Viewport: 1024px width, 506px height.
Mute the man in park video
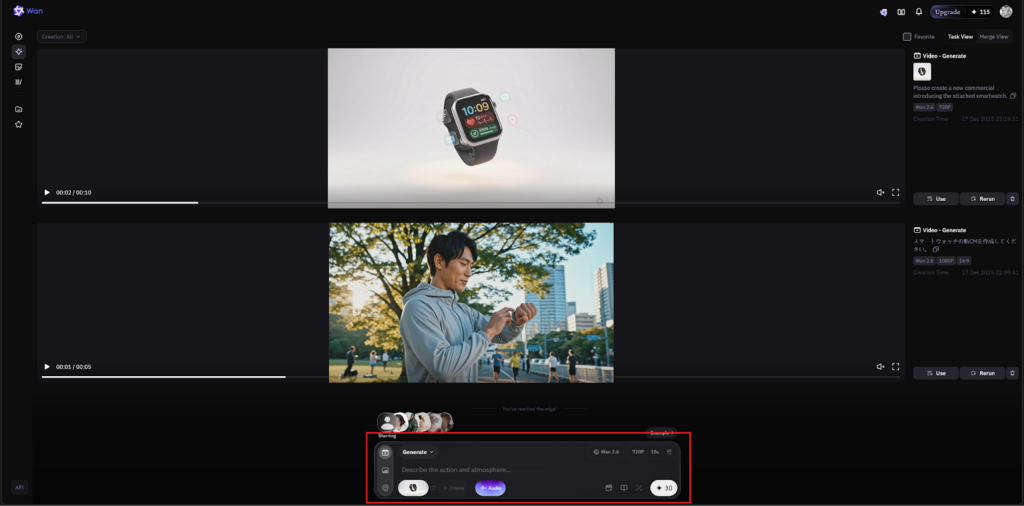coord(880,367)
